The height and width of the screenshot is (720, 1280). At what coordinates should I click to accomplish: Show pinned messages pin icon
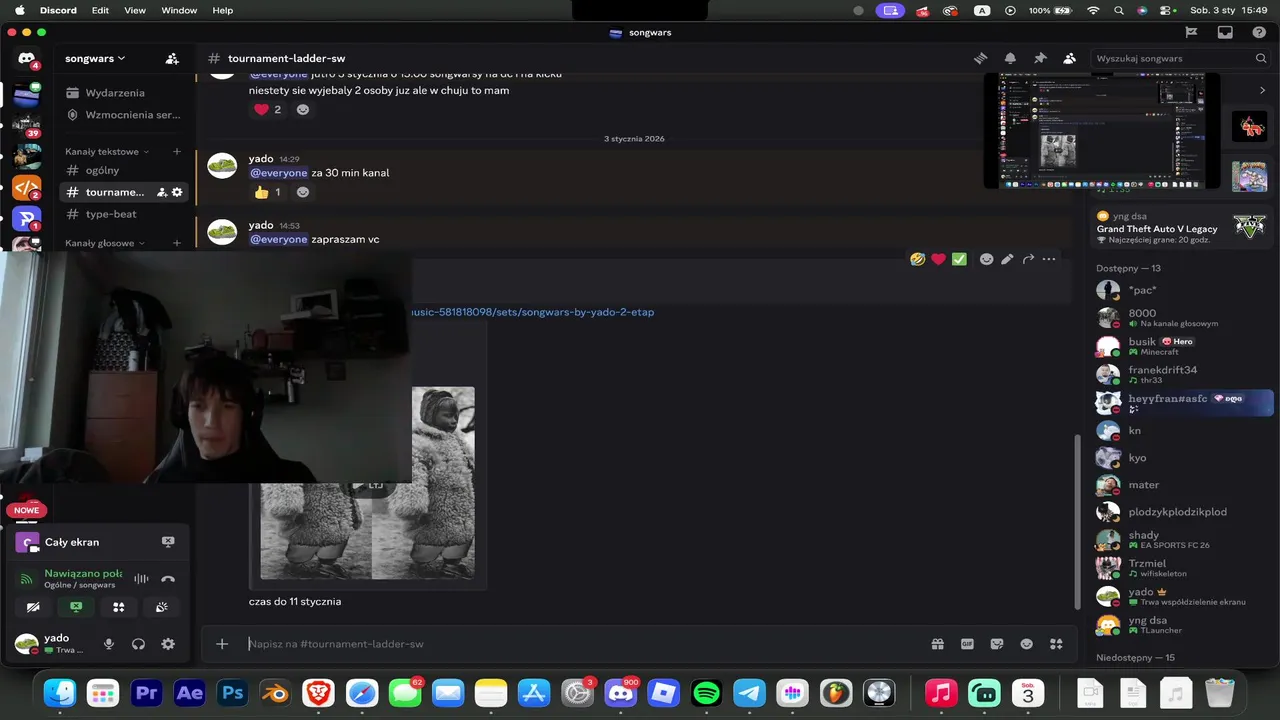[x=1040, y=58]
